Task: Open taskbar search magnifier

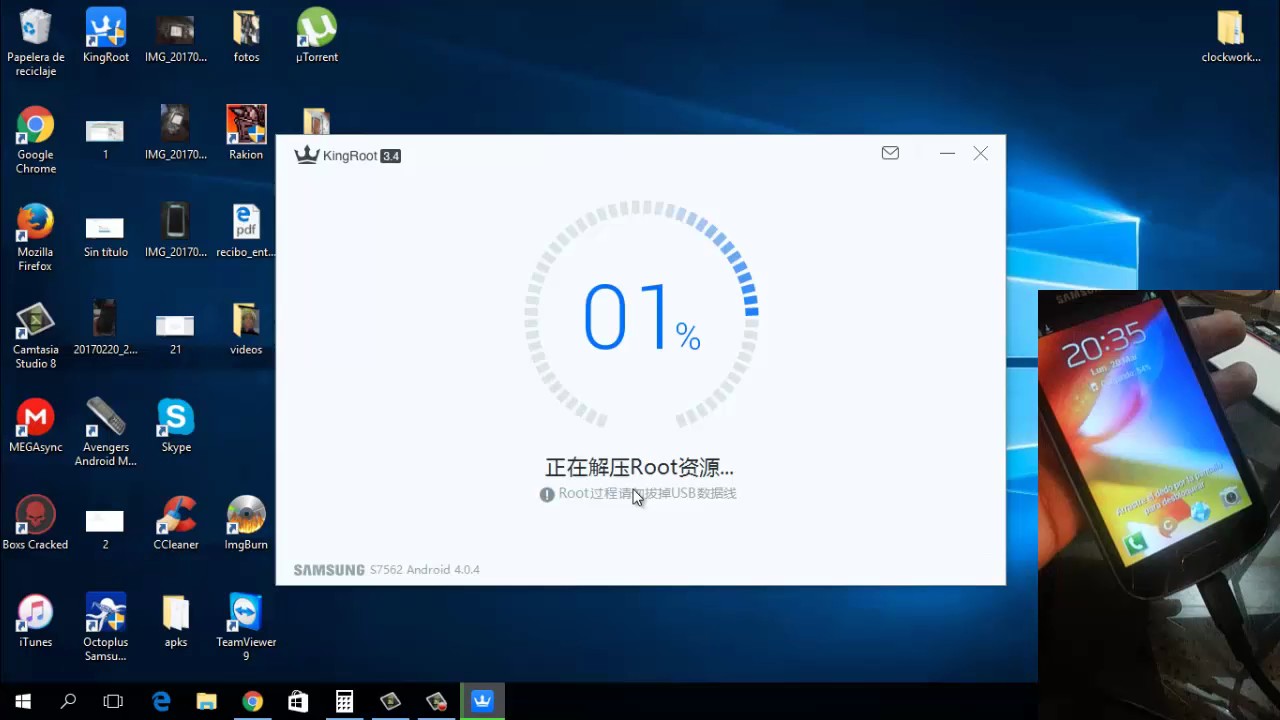Action: (x=68, y=702)
